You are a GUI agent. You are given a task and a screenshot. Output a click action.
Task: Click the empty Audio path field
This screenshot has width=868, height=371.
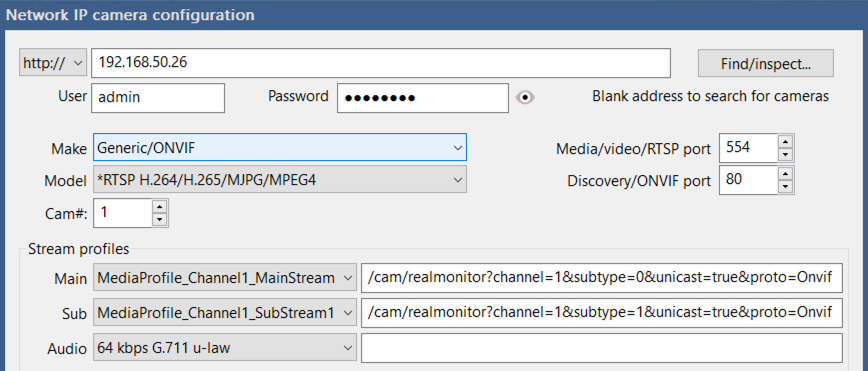click(x=602, y=348)
